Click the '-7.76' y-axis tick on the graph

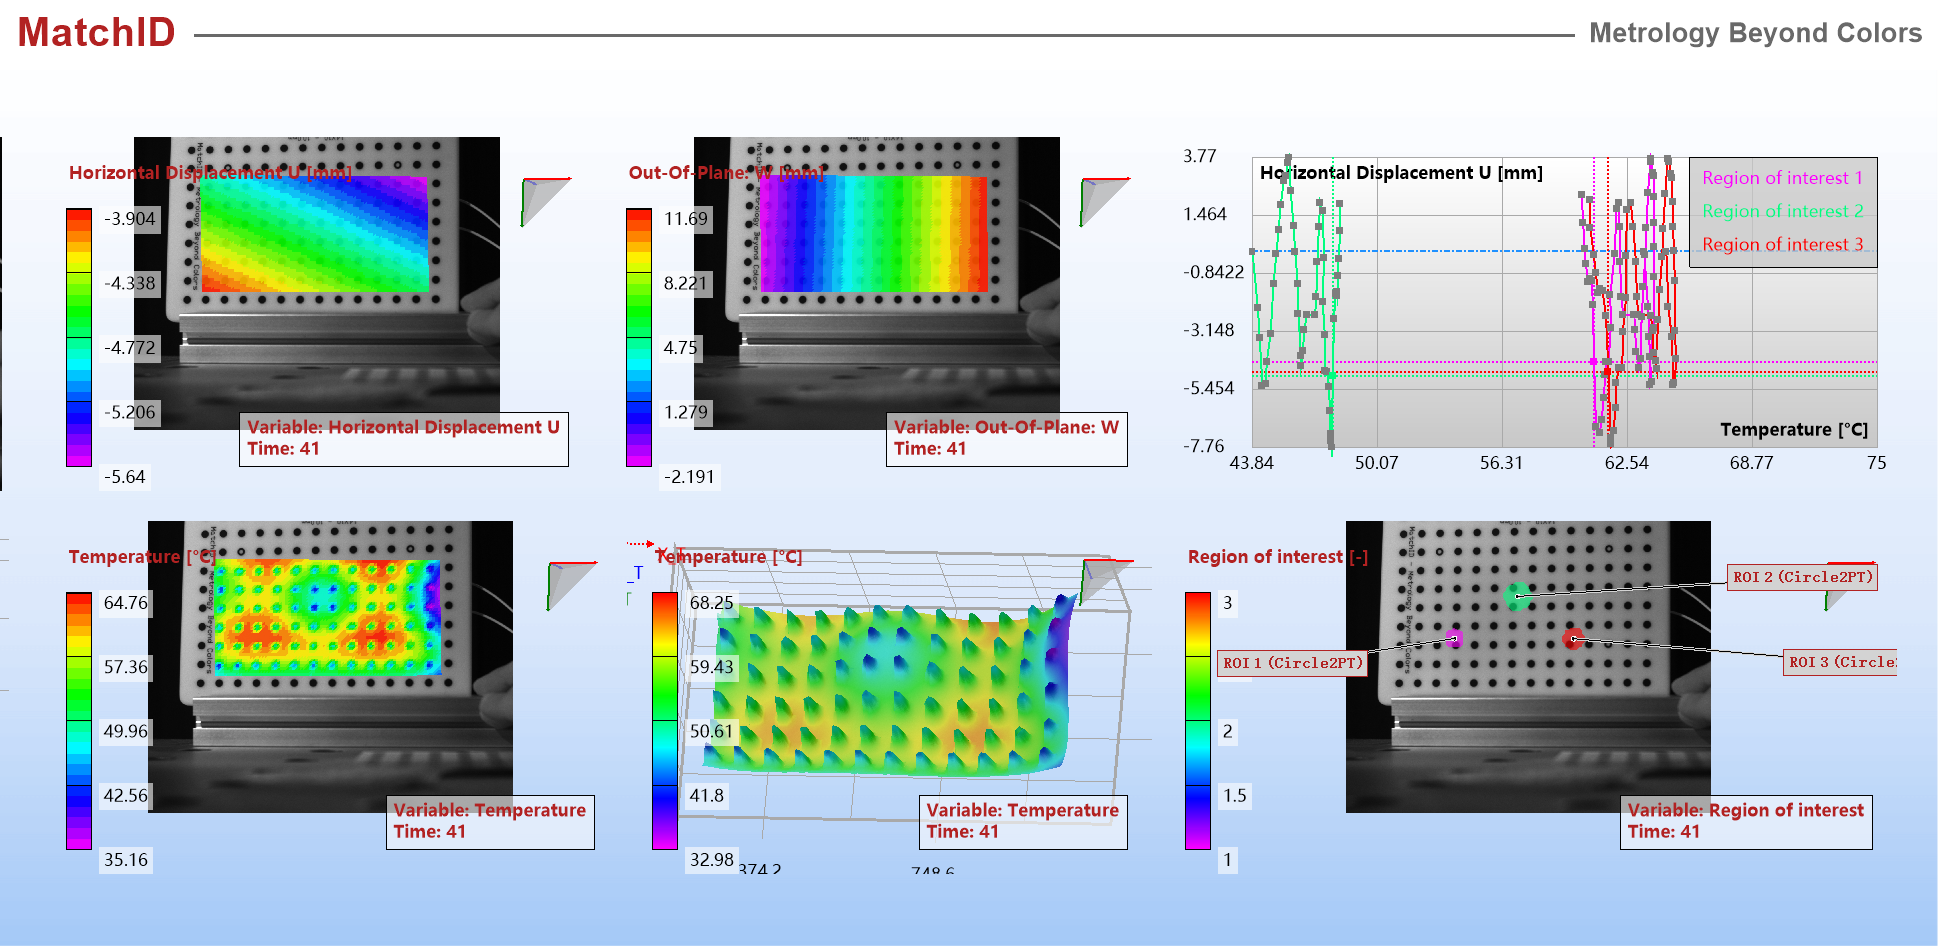tap(1204, 446)
